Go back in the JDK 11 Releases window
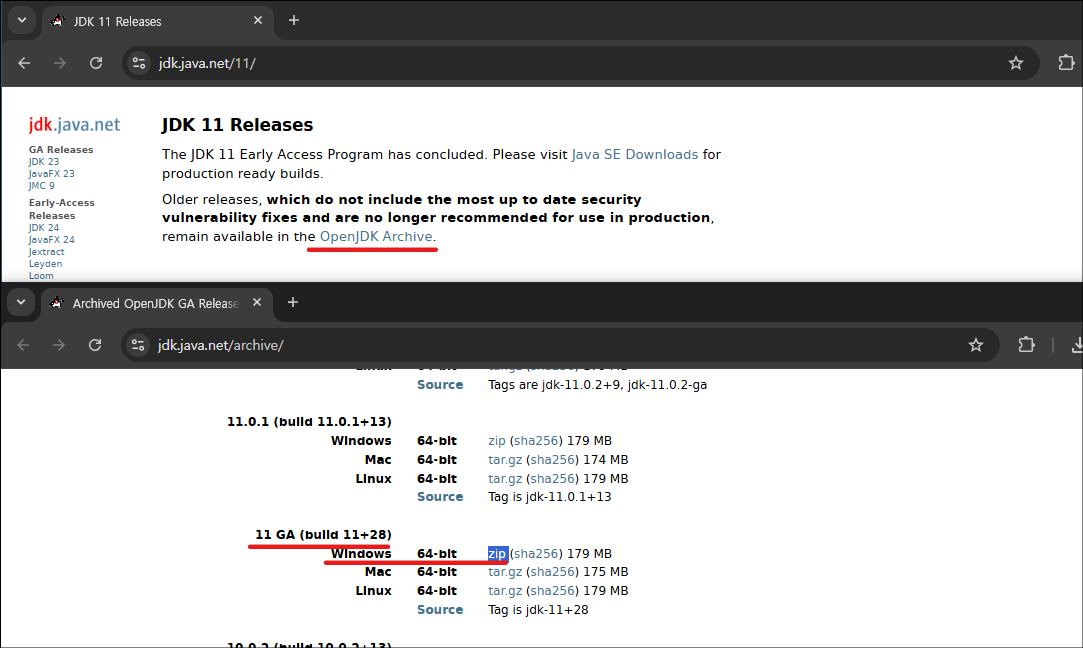 pos(24,63)
